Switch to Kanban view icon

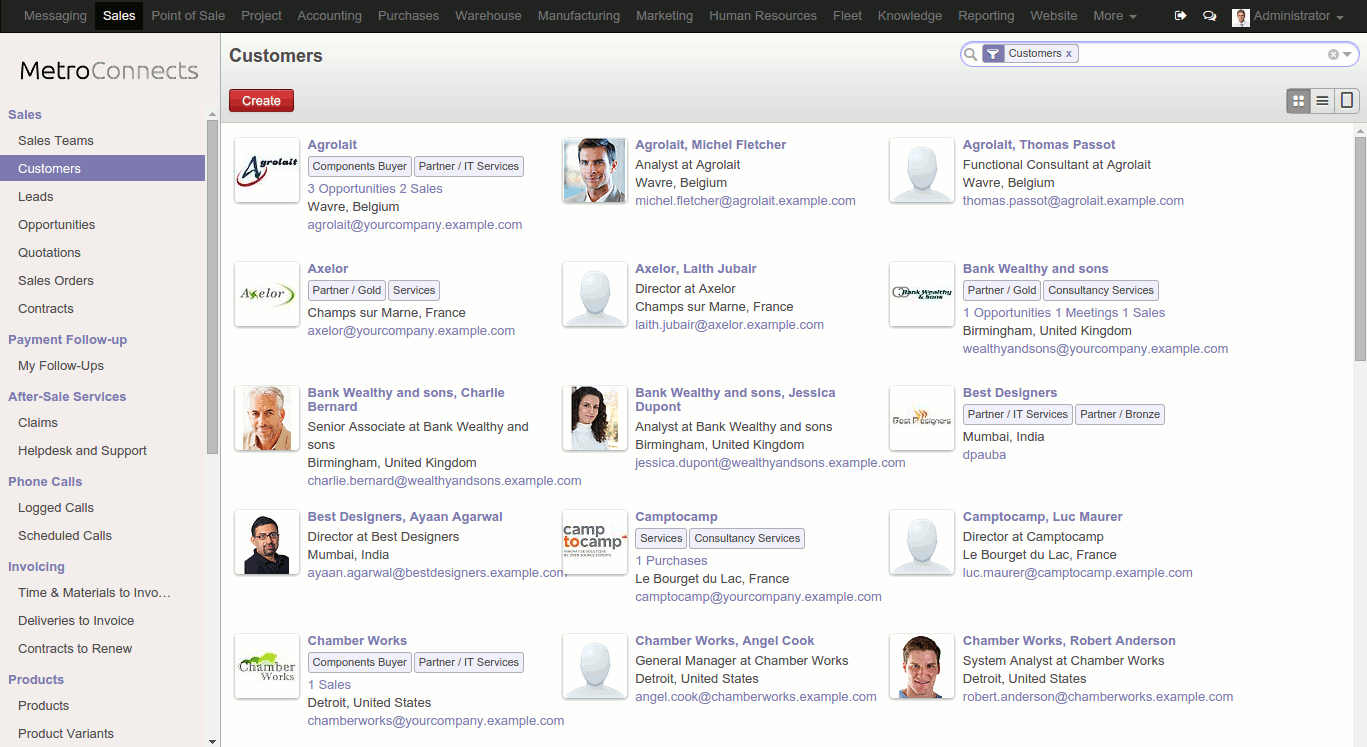[x=1299, y=100]
